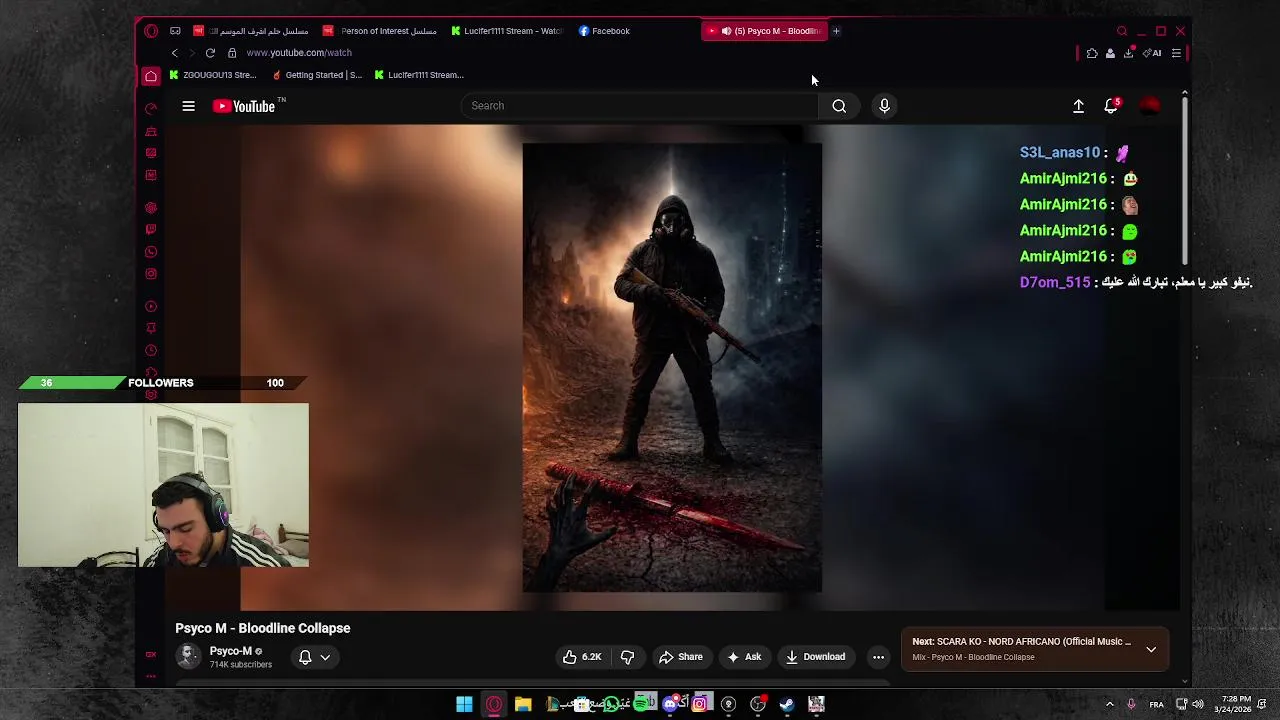Open the volume speaker tray icon
The height and width of the screenshot is (720, 1280).
[x=1198, y=704]
